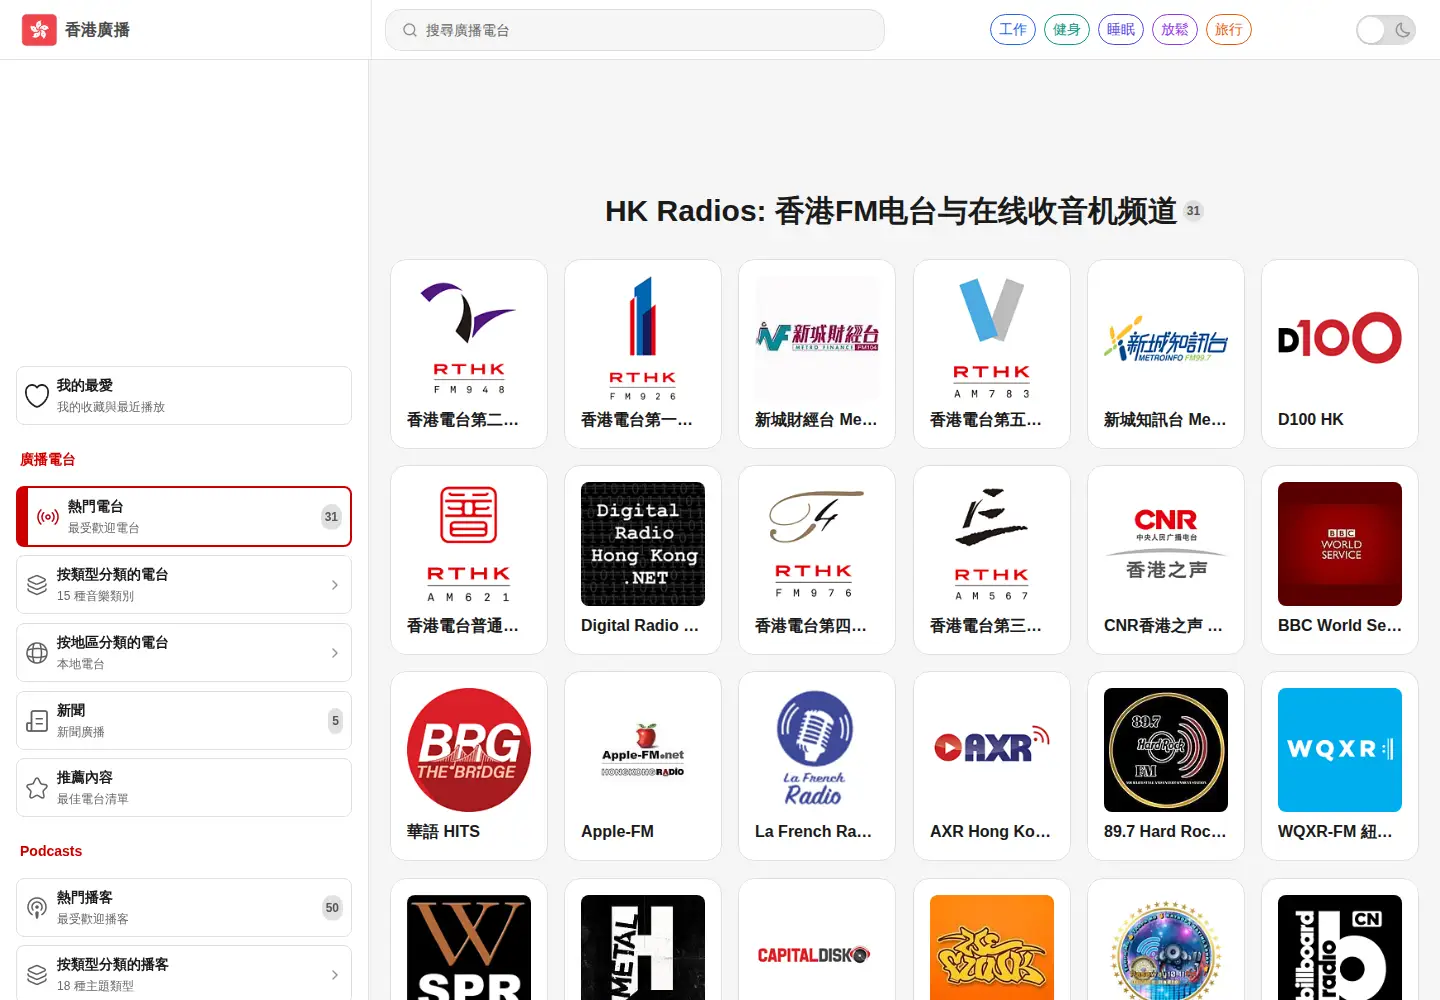The width and height of the screenshot is (1440, 1000).
Task: Click the layers icon beside 按類型分類的電台
Action: 37,585
